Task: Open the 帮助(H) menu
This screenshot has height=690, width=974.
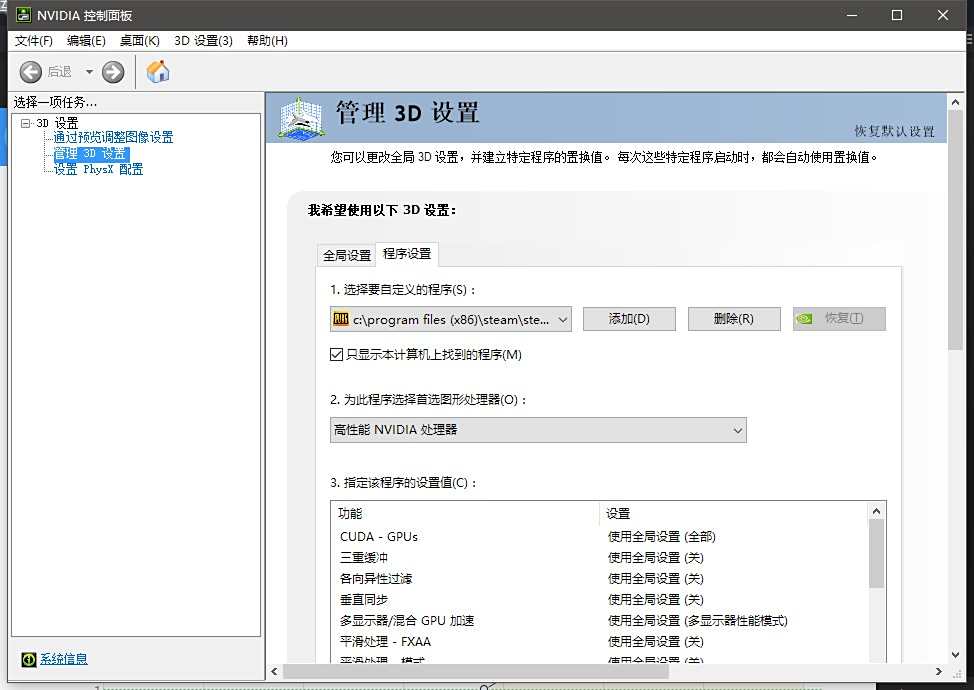Action: pos(267,41)
